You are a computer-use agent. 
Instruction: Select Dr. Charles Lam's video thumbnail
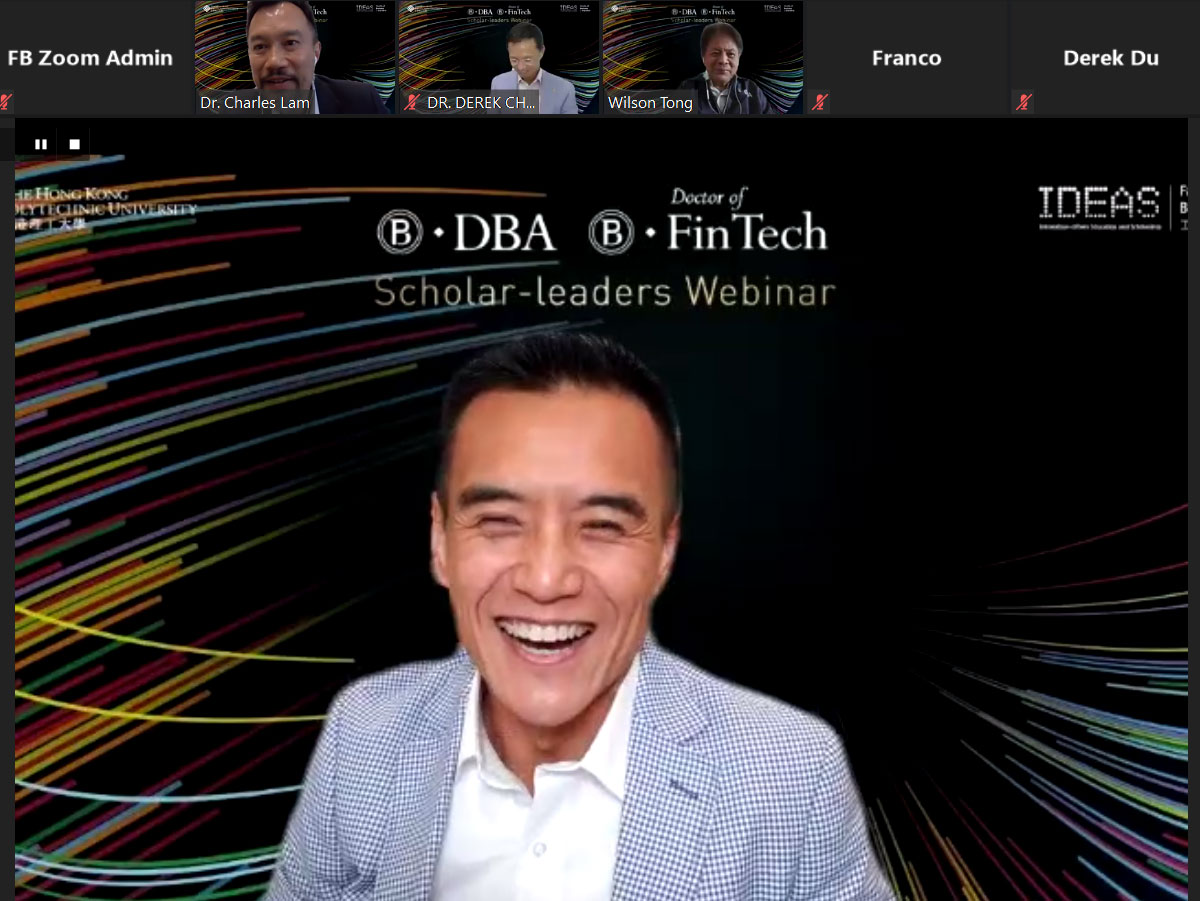coord(294,50)
